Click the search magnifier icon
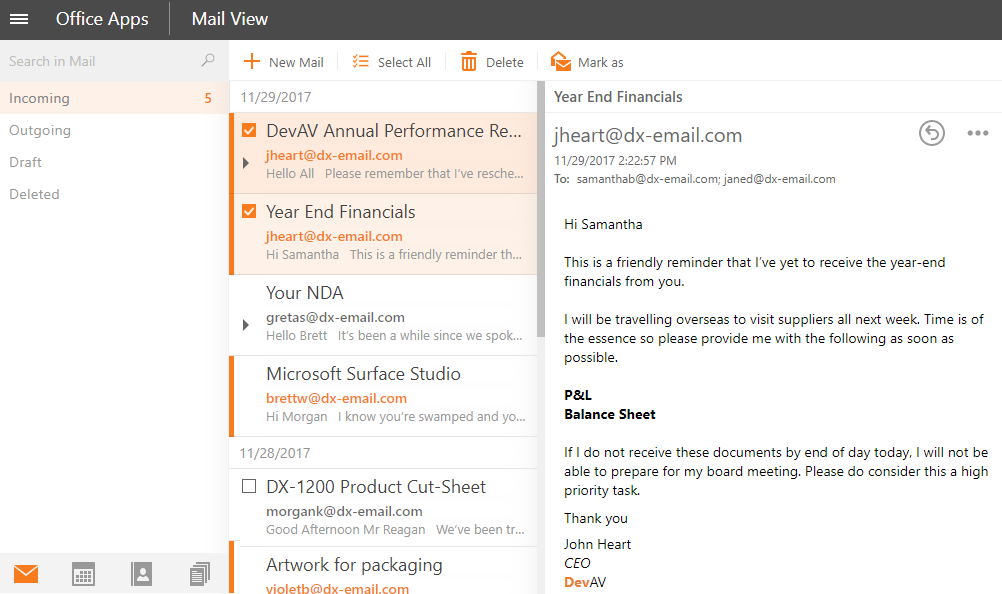The image size is (1002, 594). coord(208,61)
